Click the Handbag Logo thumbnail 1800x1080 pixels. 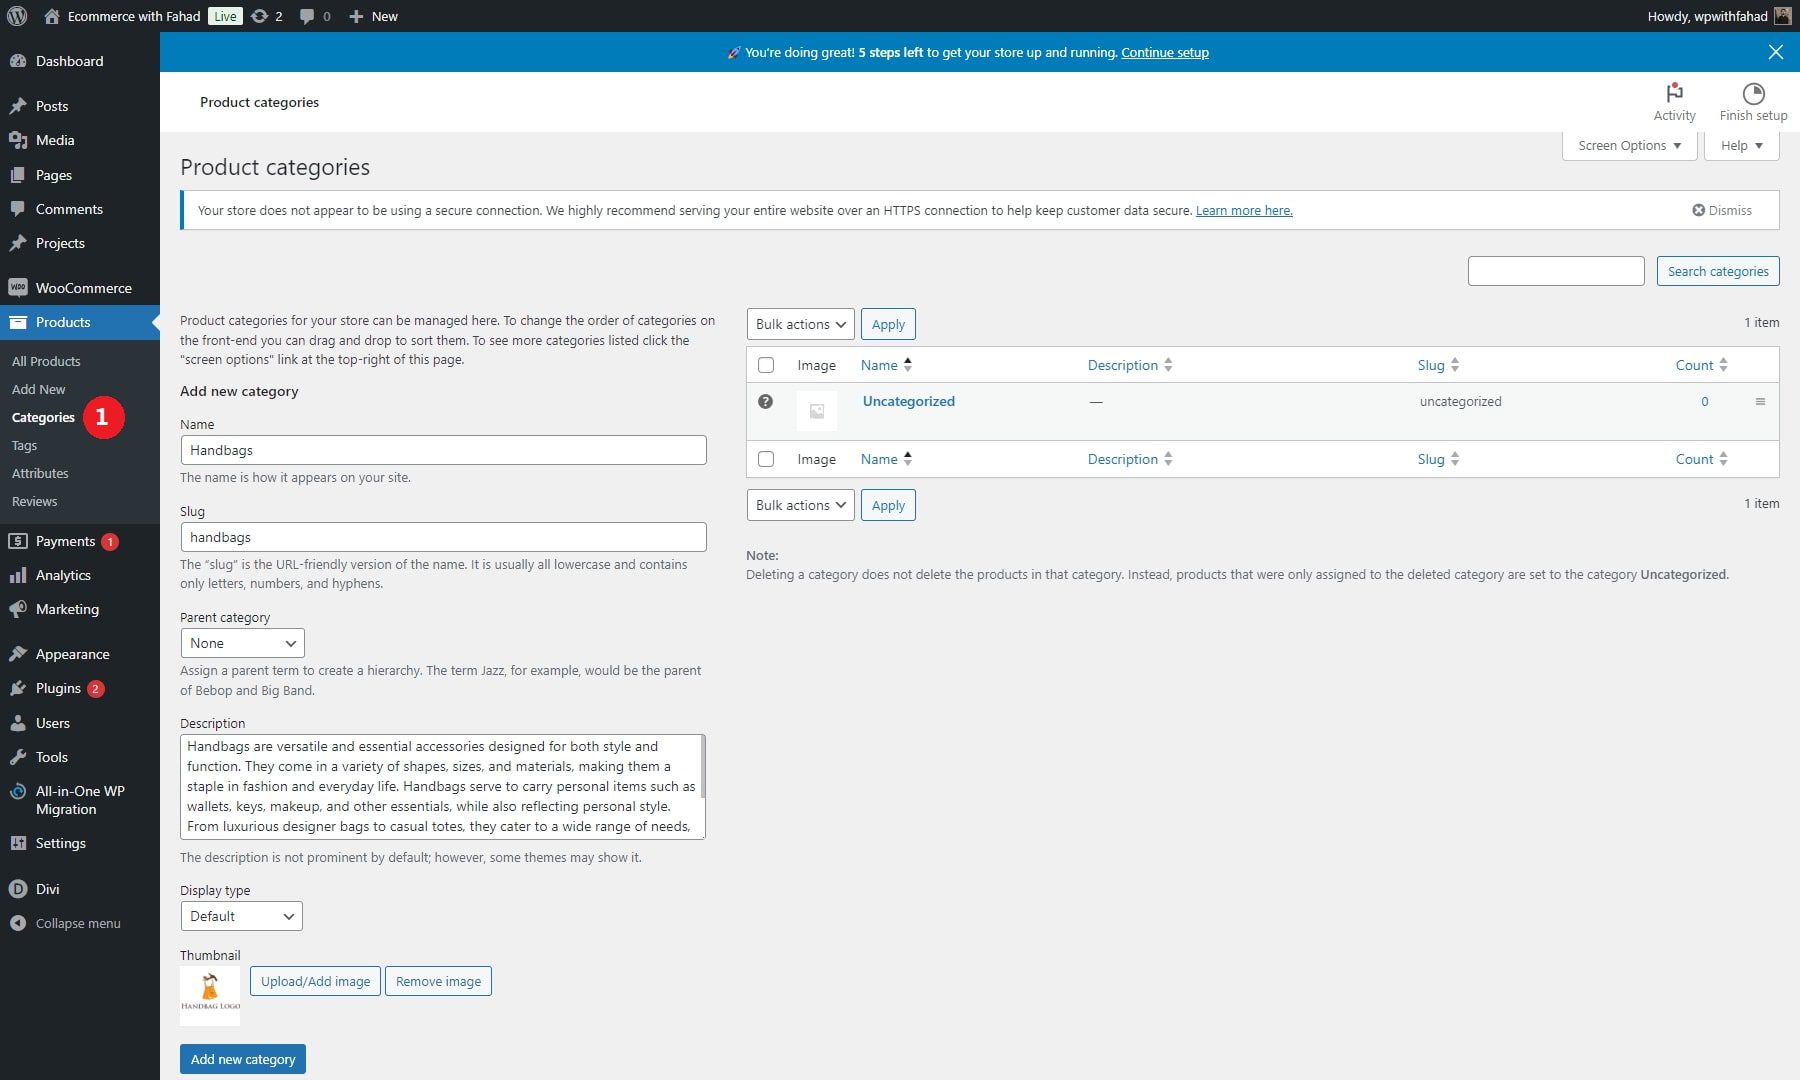(210, 996)
